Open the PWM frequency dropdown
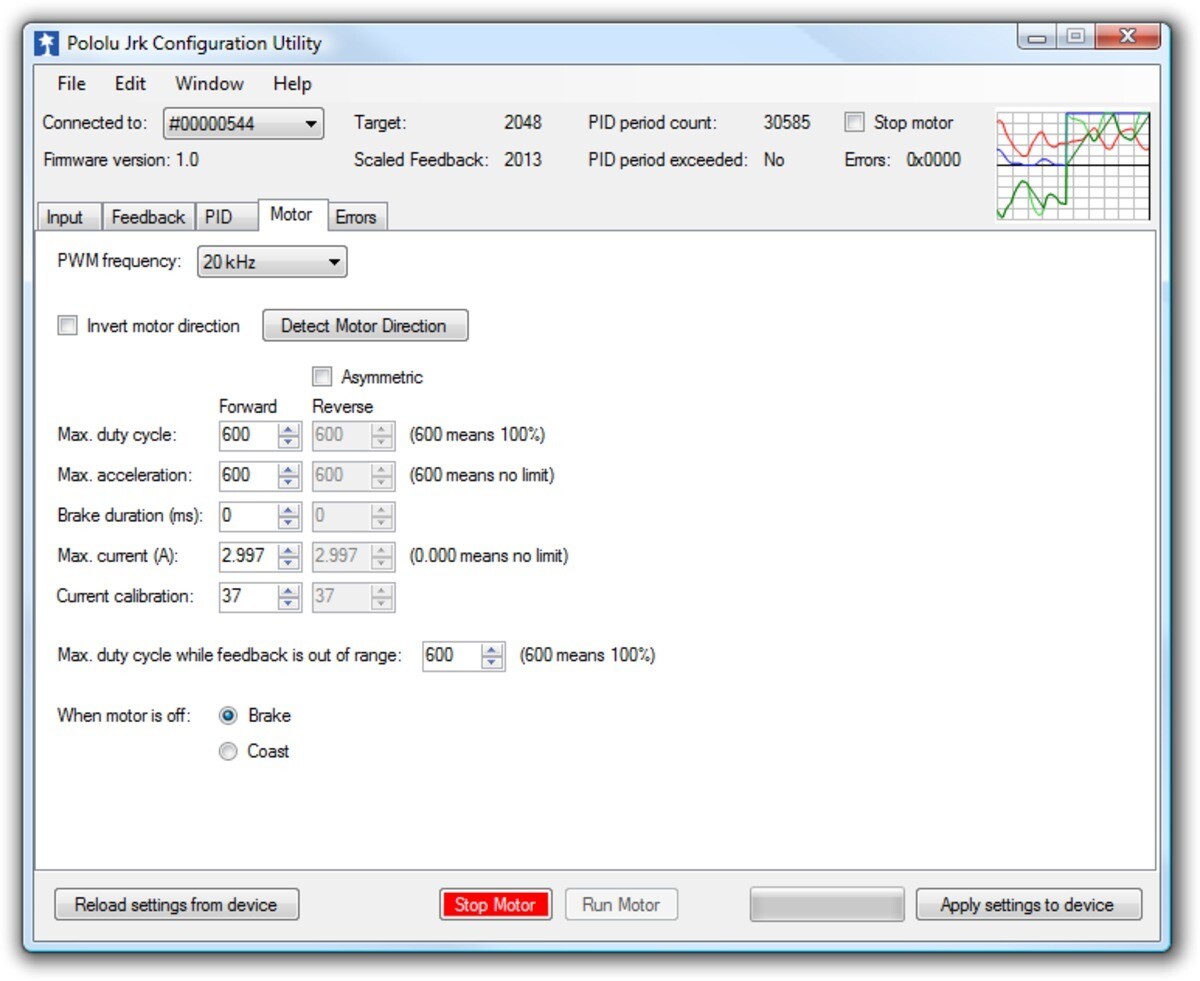Screen dimensions: 1200x981 [x=272, y=263]
